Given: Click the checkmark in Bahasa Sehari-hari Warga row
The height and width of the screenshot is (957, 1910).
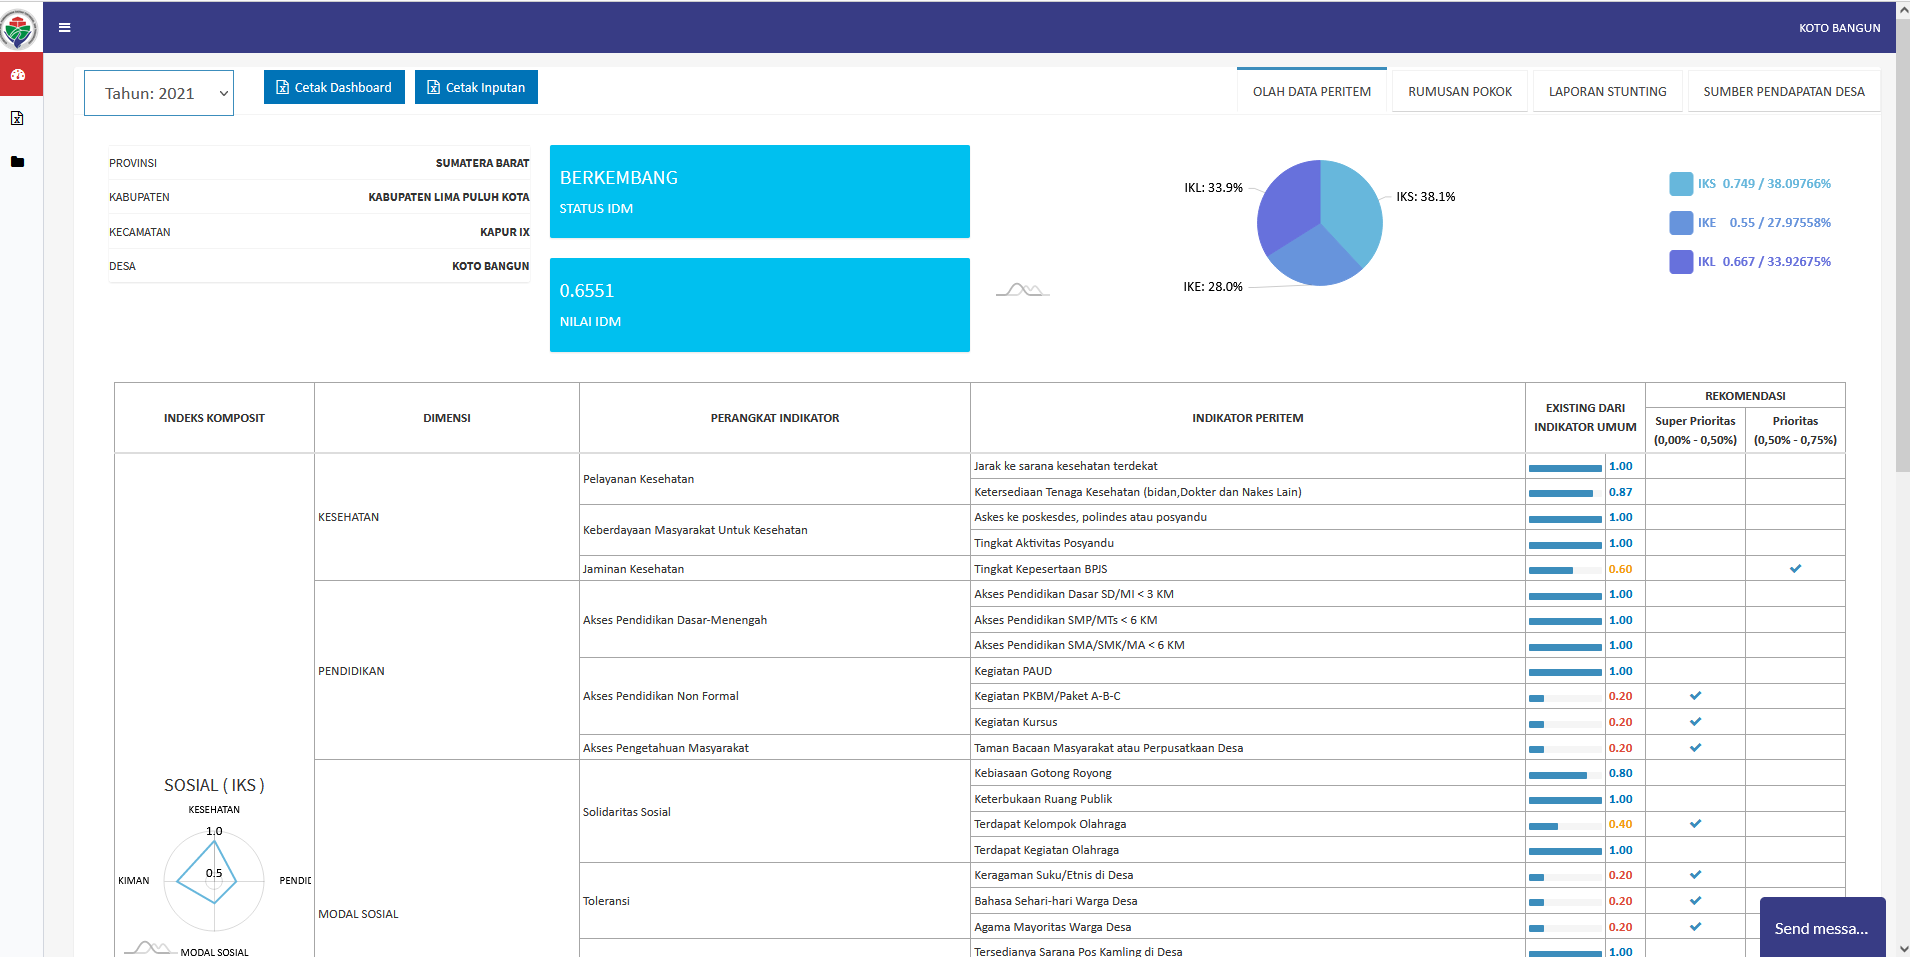Looking at the screenshot, I should click(x=1695, y=900).
